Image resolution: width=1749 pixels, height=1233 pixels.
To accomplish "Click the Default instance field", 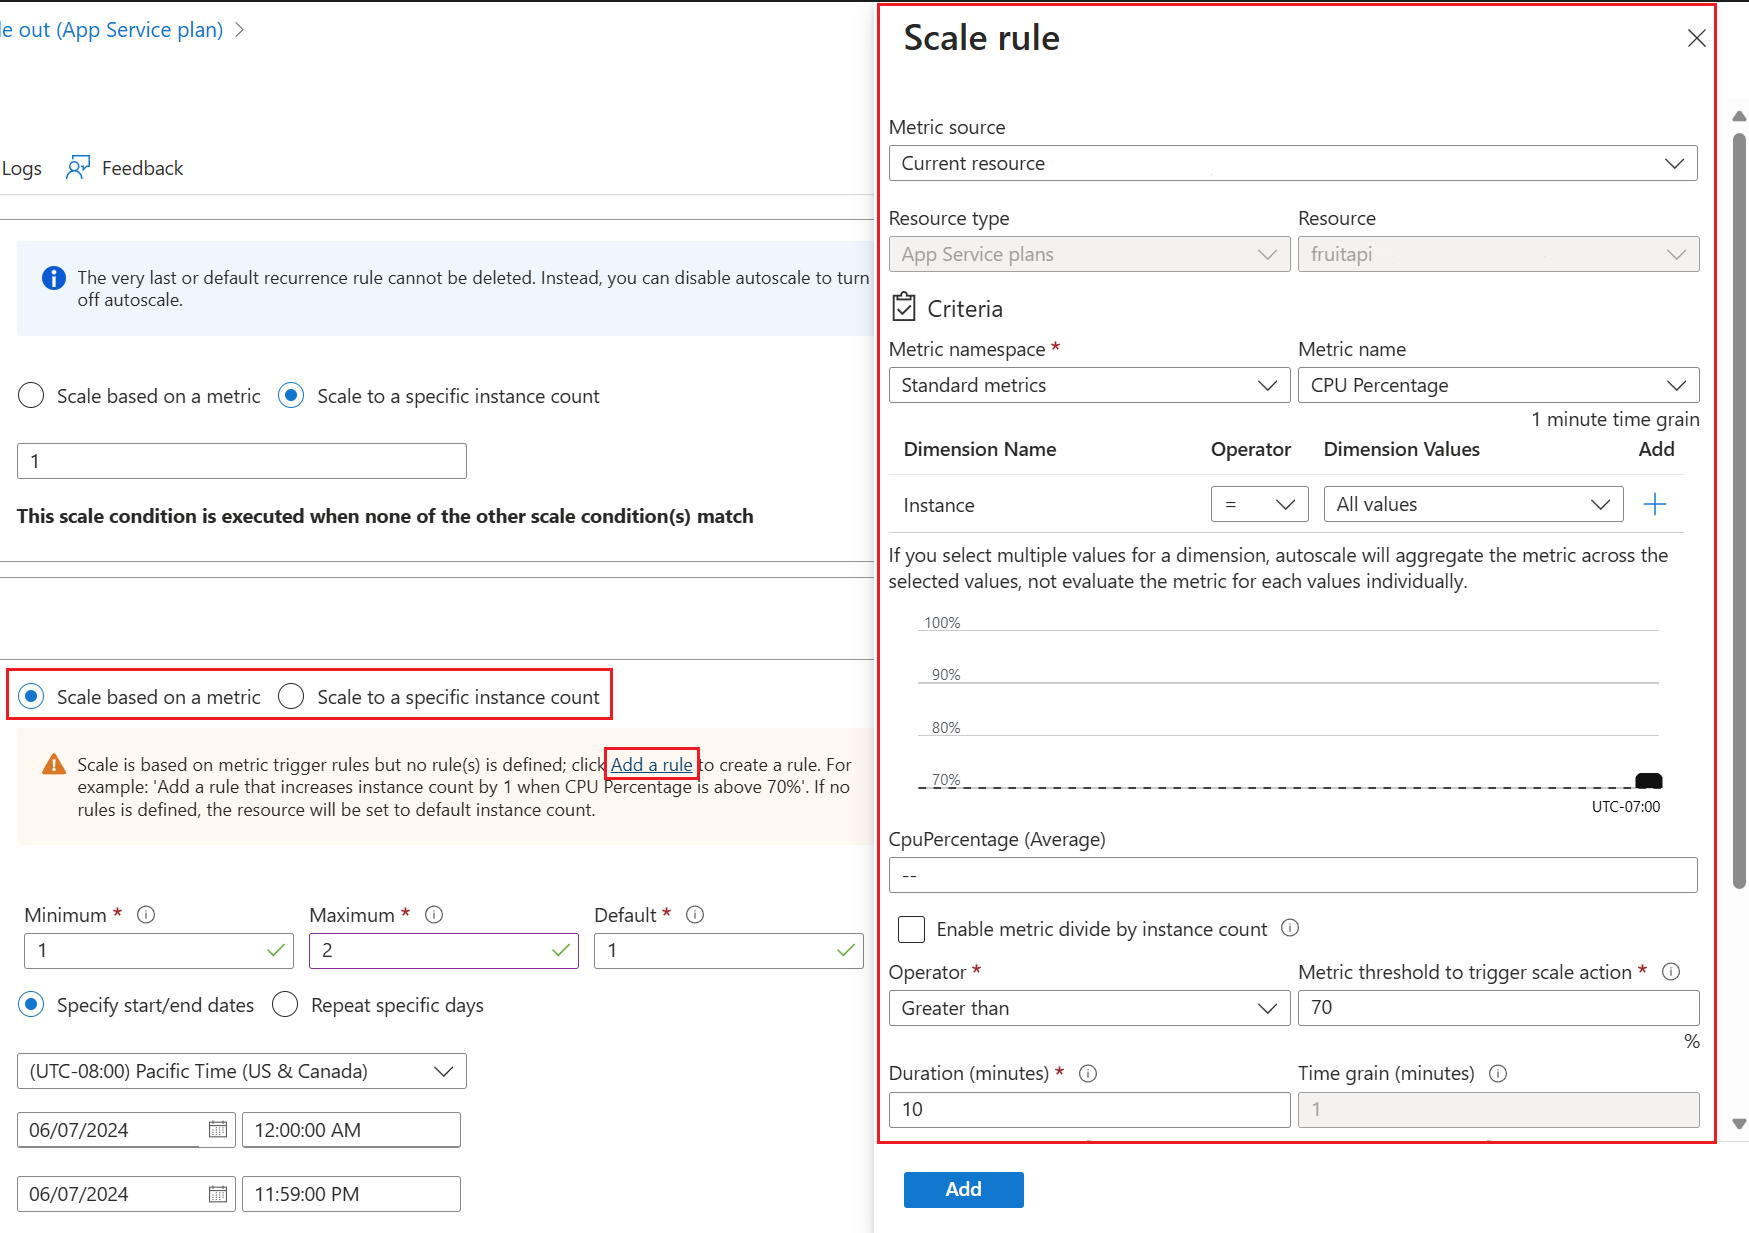I will (x=728, y=950).
